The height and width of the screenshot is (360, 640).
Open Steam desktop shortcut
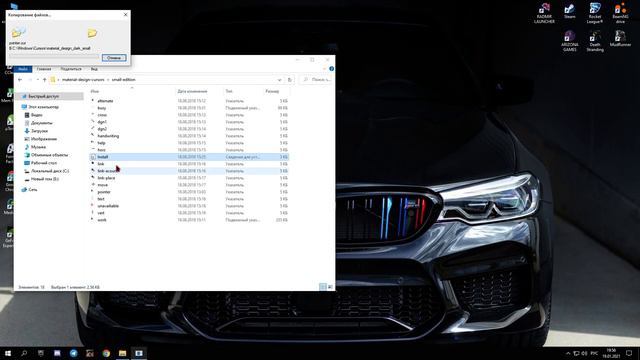(x=569, y=11)
